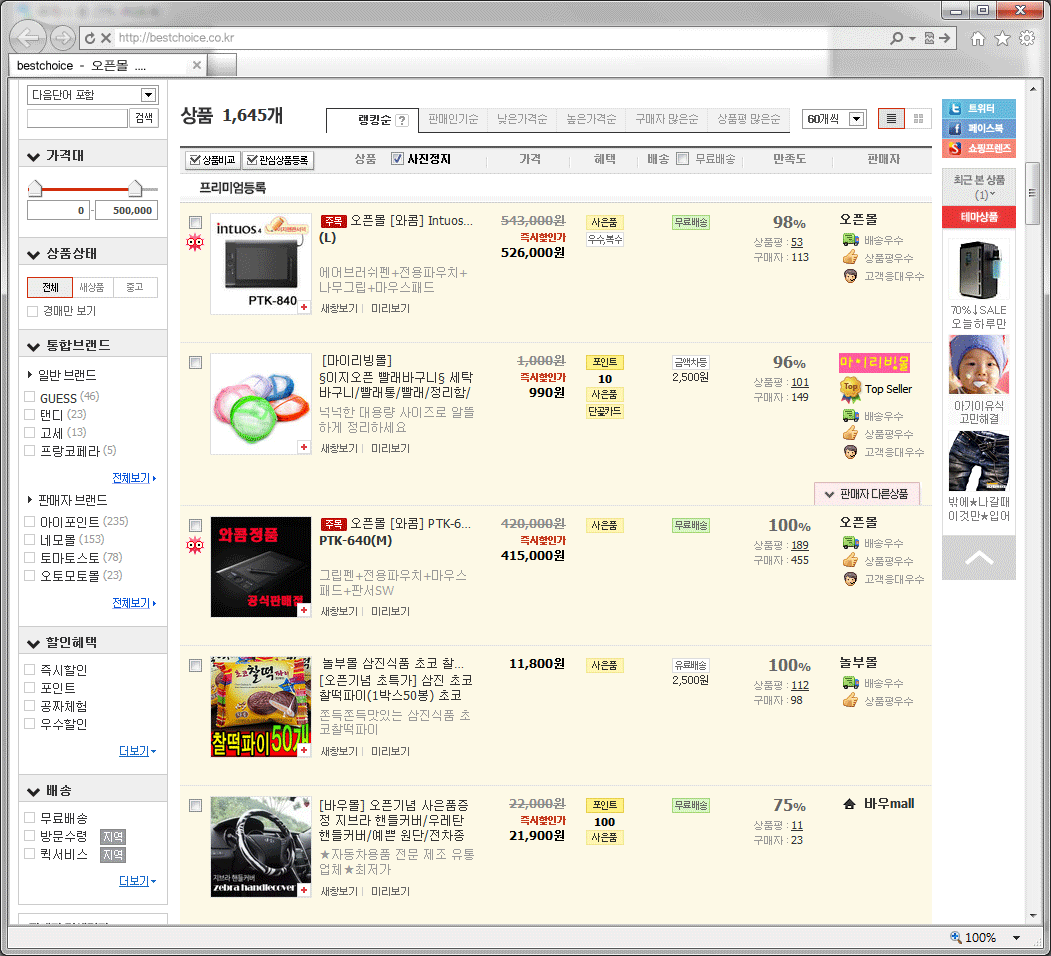Sort by 높은가격순 tab
This screenshot has width=1051, height=956.
point(591,119)
